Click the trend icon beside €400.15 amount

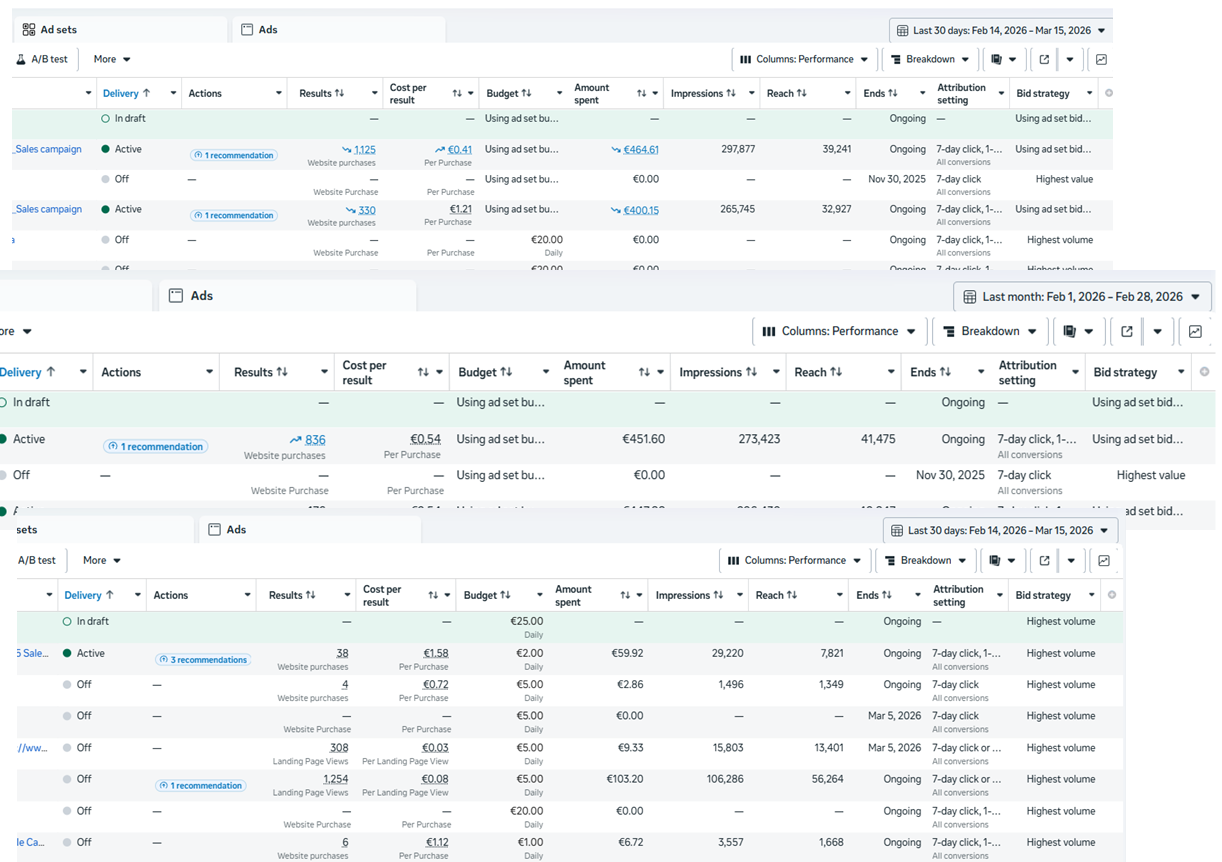616,211
